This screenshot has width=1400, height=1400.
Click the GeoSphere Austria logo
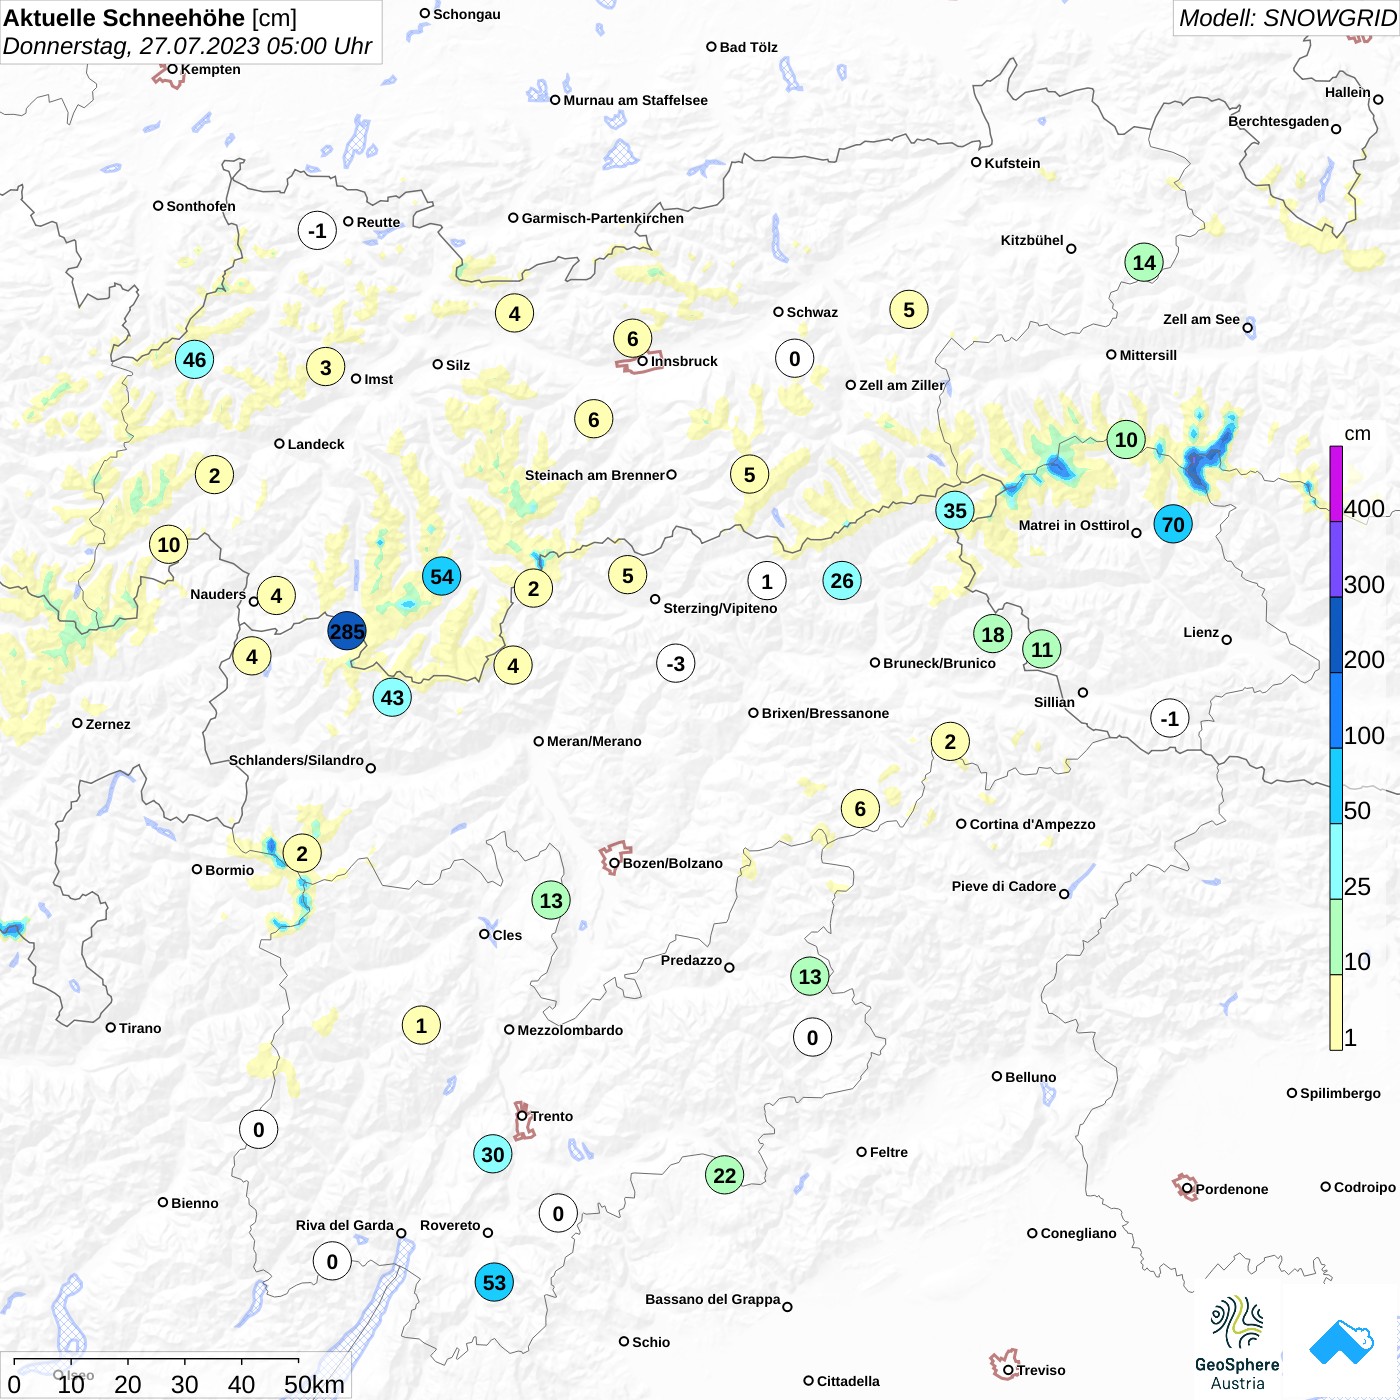coord(1237,1343)
